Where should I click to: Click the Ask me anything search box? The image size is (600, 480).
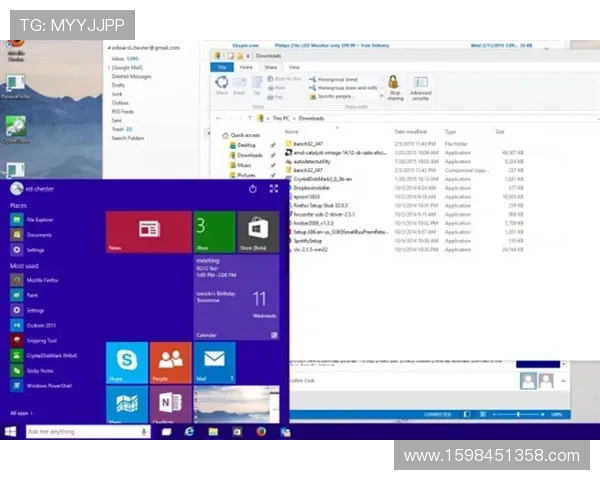[x=80, y=431]
